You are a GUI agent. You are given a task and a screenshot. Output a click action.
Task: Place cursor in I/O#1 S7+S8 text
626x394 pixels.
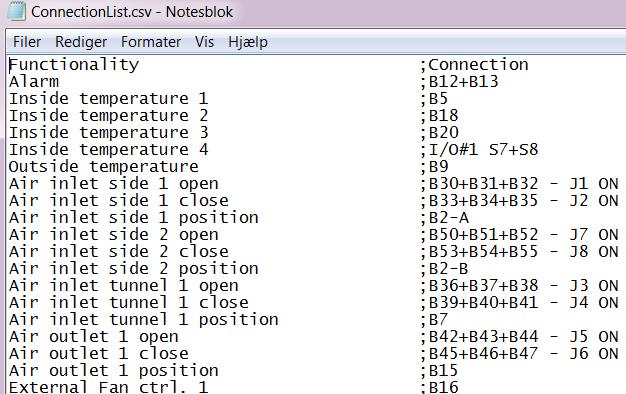coord(483,150)
